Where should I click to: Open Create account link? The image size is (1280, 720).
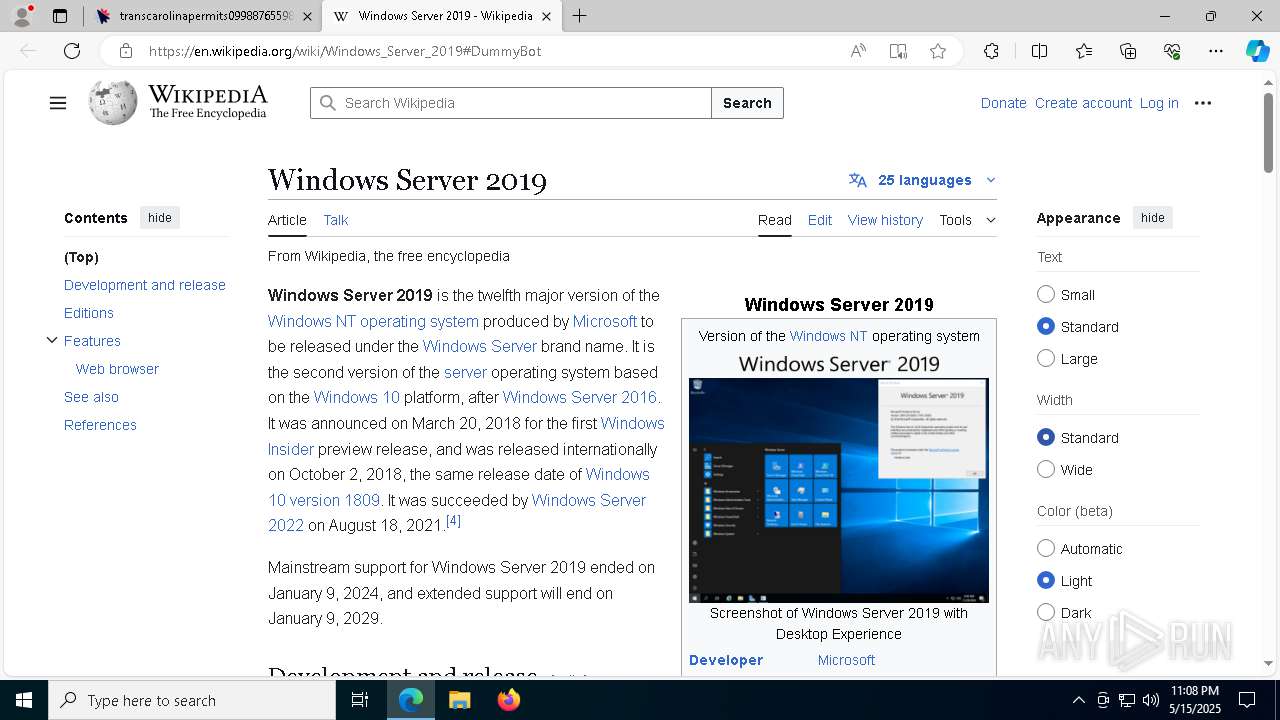1083,103
